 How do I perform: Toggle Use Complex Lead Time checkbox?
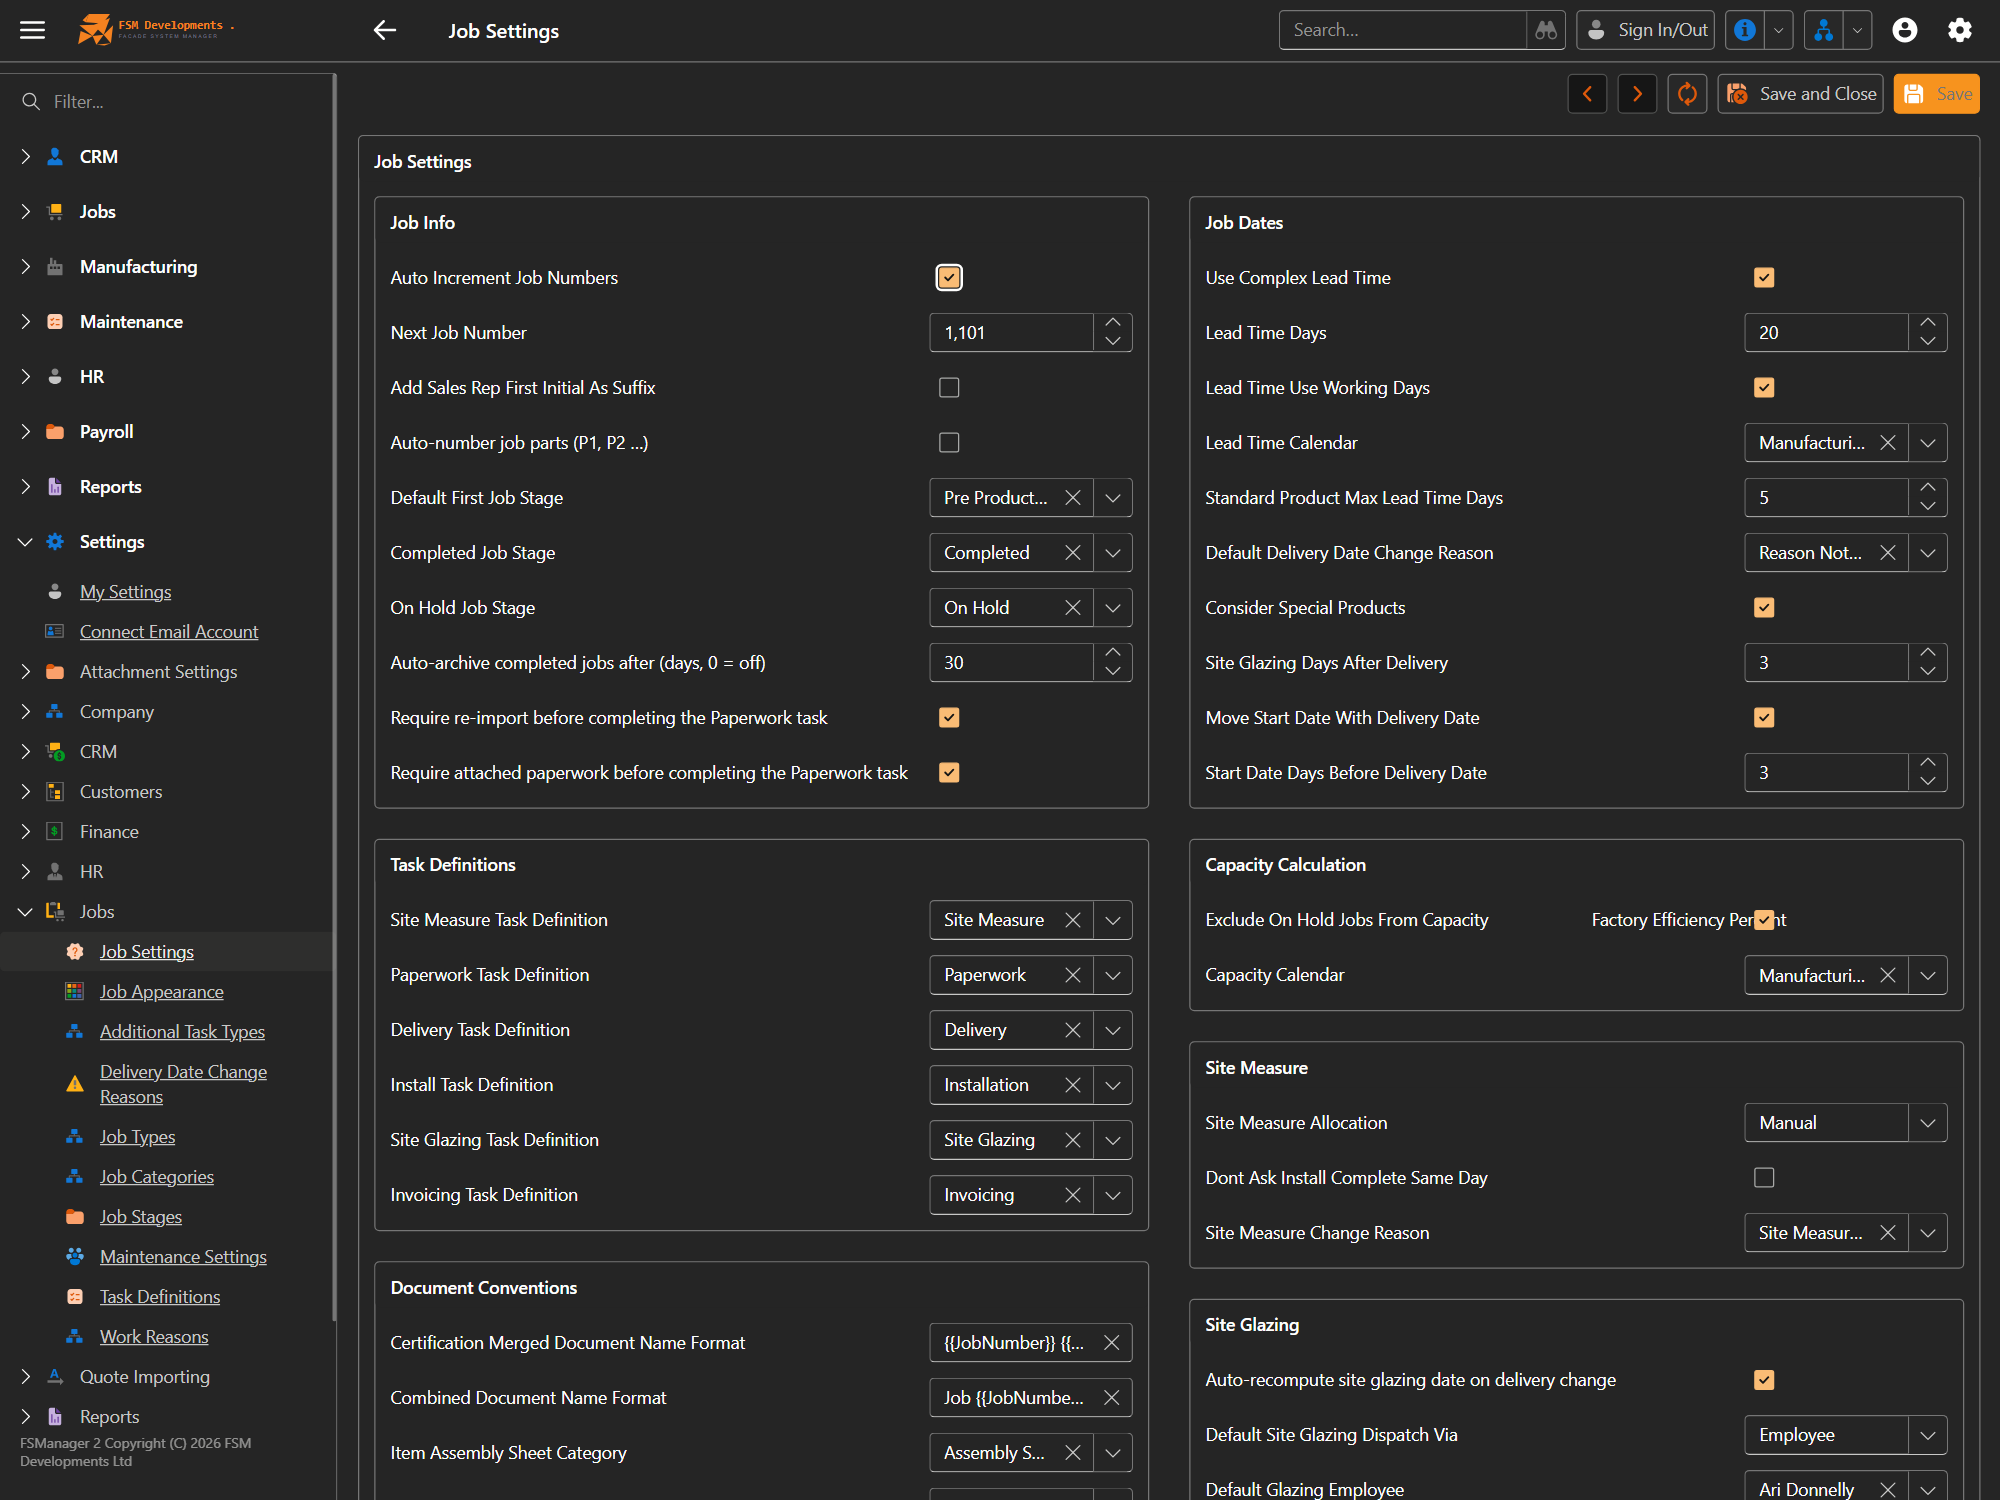[1764, 278]
